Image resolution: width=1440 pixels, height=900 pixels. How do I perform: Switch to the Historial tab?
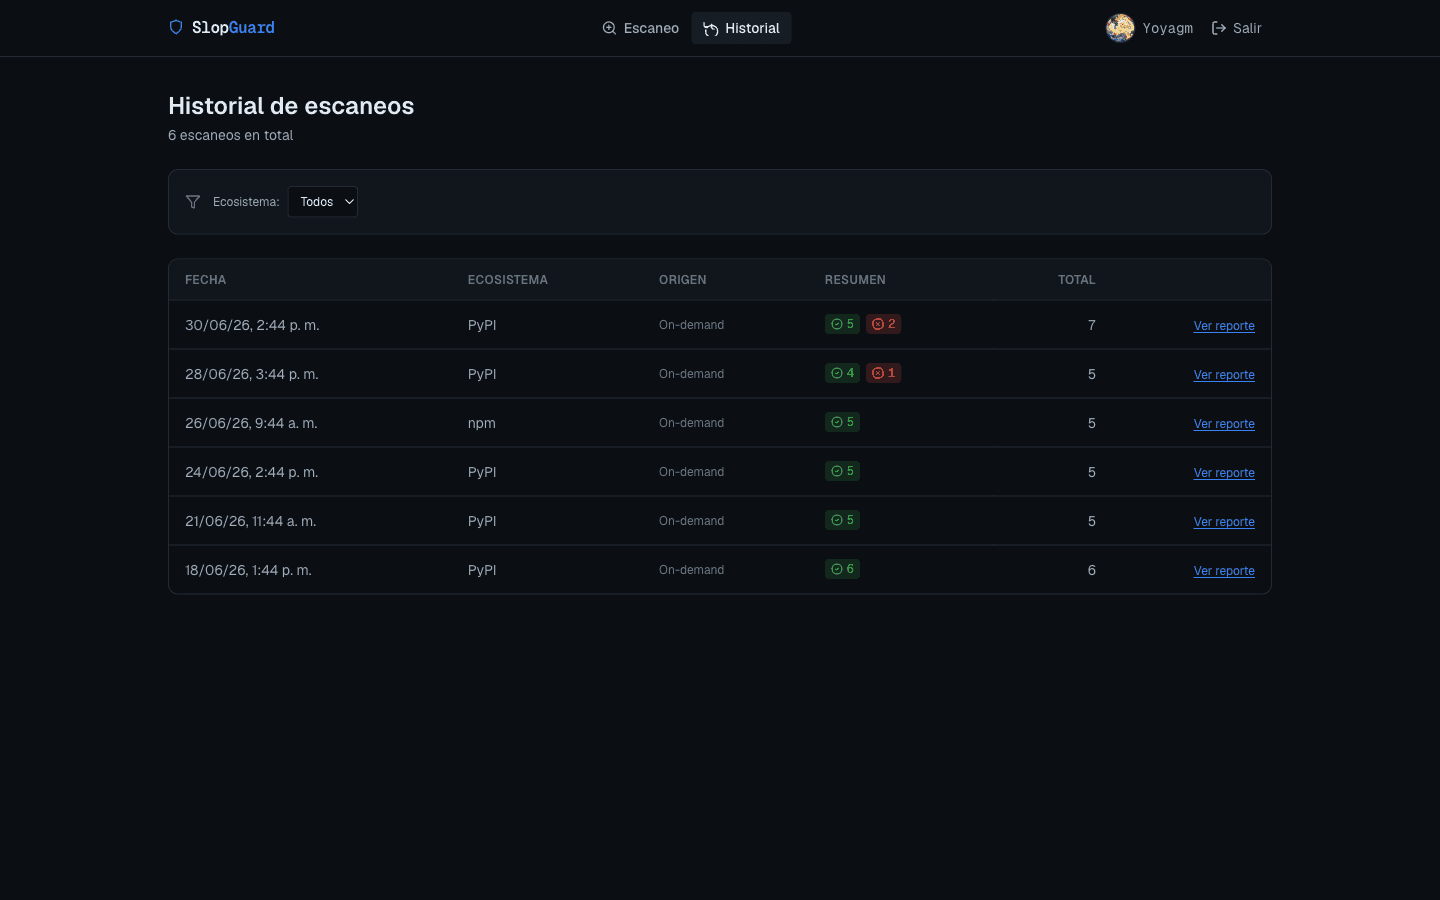[x=741, y=28]
